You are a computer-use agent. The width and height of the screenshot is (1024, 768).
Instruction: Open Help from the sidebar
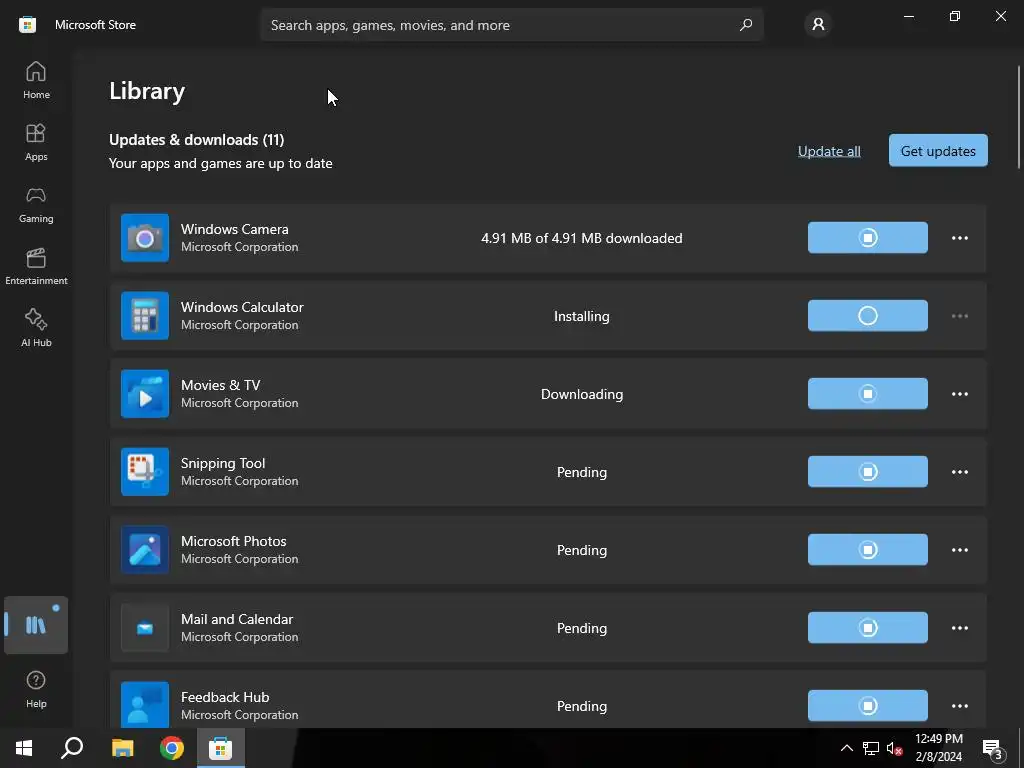pos(36,689)
